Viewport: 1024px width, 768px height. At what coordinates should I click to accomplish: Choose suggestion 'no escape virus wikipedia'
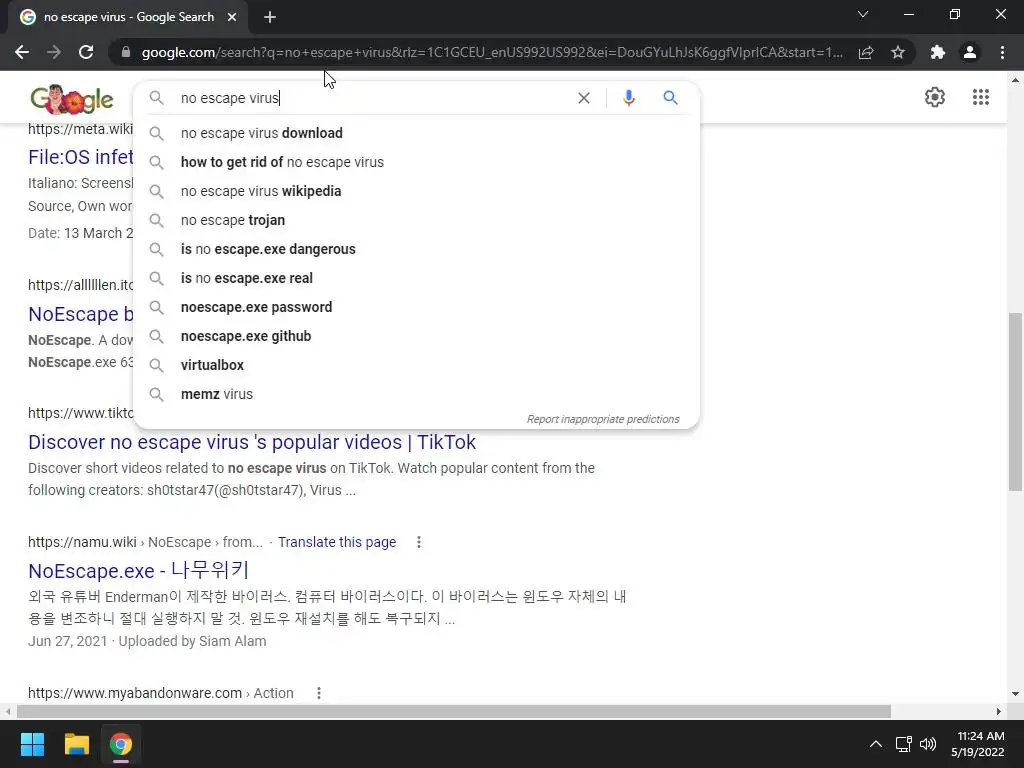pos(416,191)
